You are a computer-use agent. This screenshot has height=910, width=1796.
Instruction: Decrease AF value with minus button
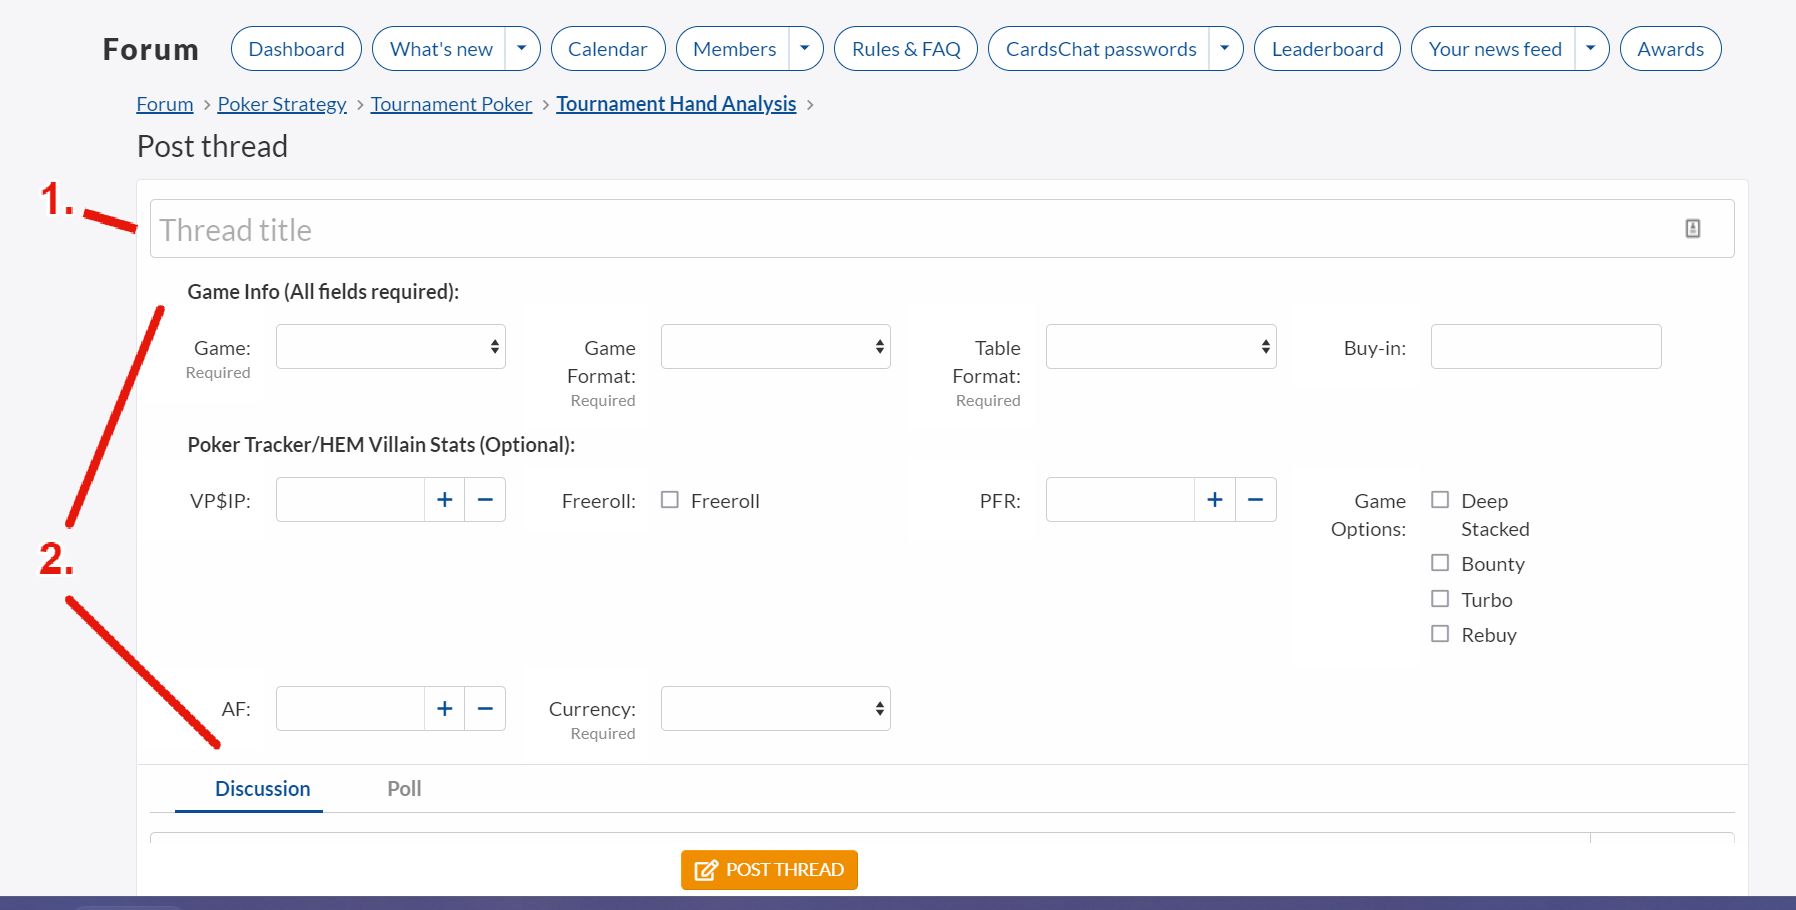[485, 709]
